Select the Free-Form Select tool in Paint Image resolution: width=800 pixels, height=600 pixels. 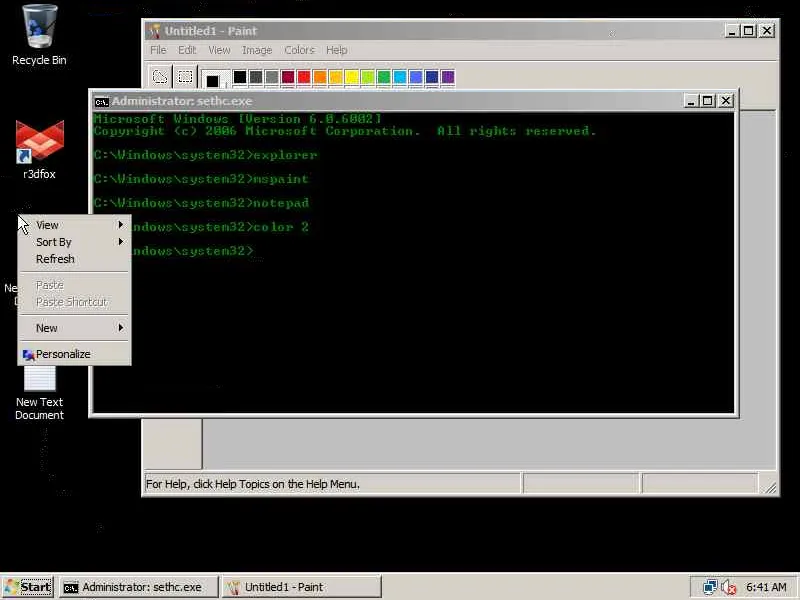coord(160,77)
